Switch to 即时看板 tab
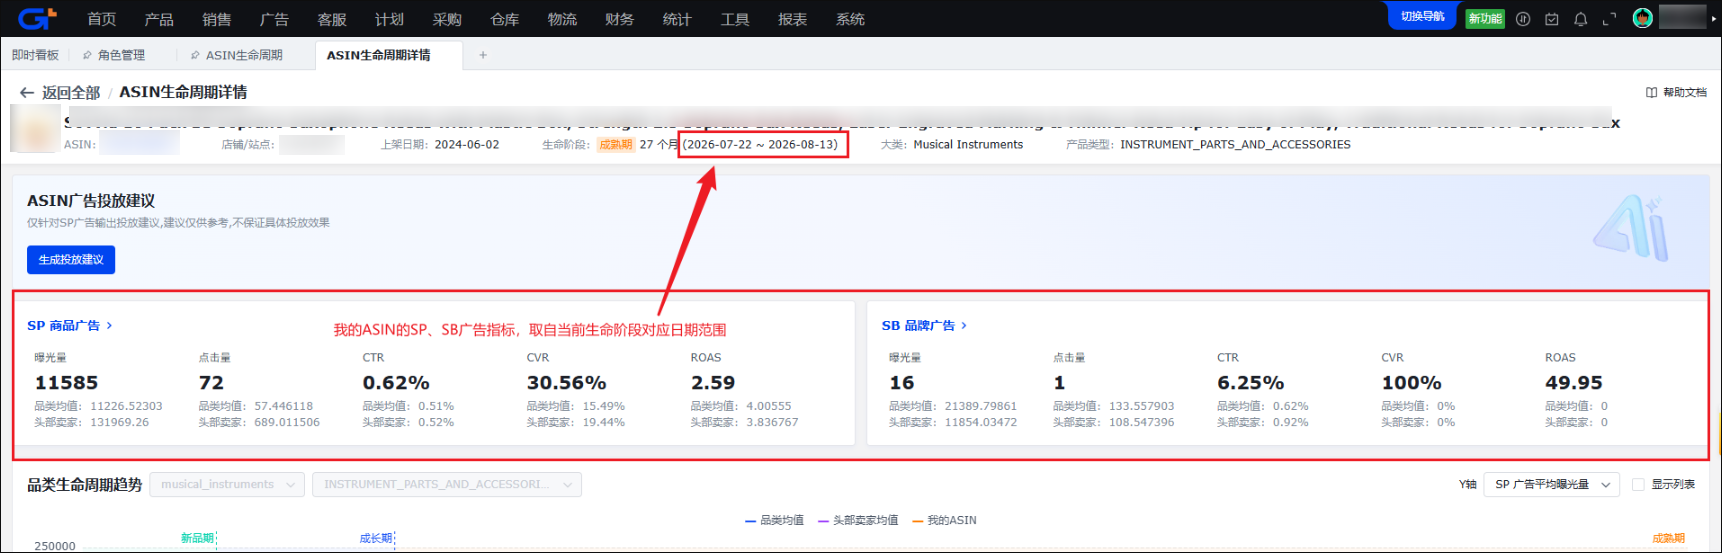The width and height of the screenshot is (1722, 553). (35, 55)
